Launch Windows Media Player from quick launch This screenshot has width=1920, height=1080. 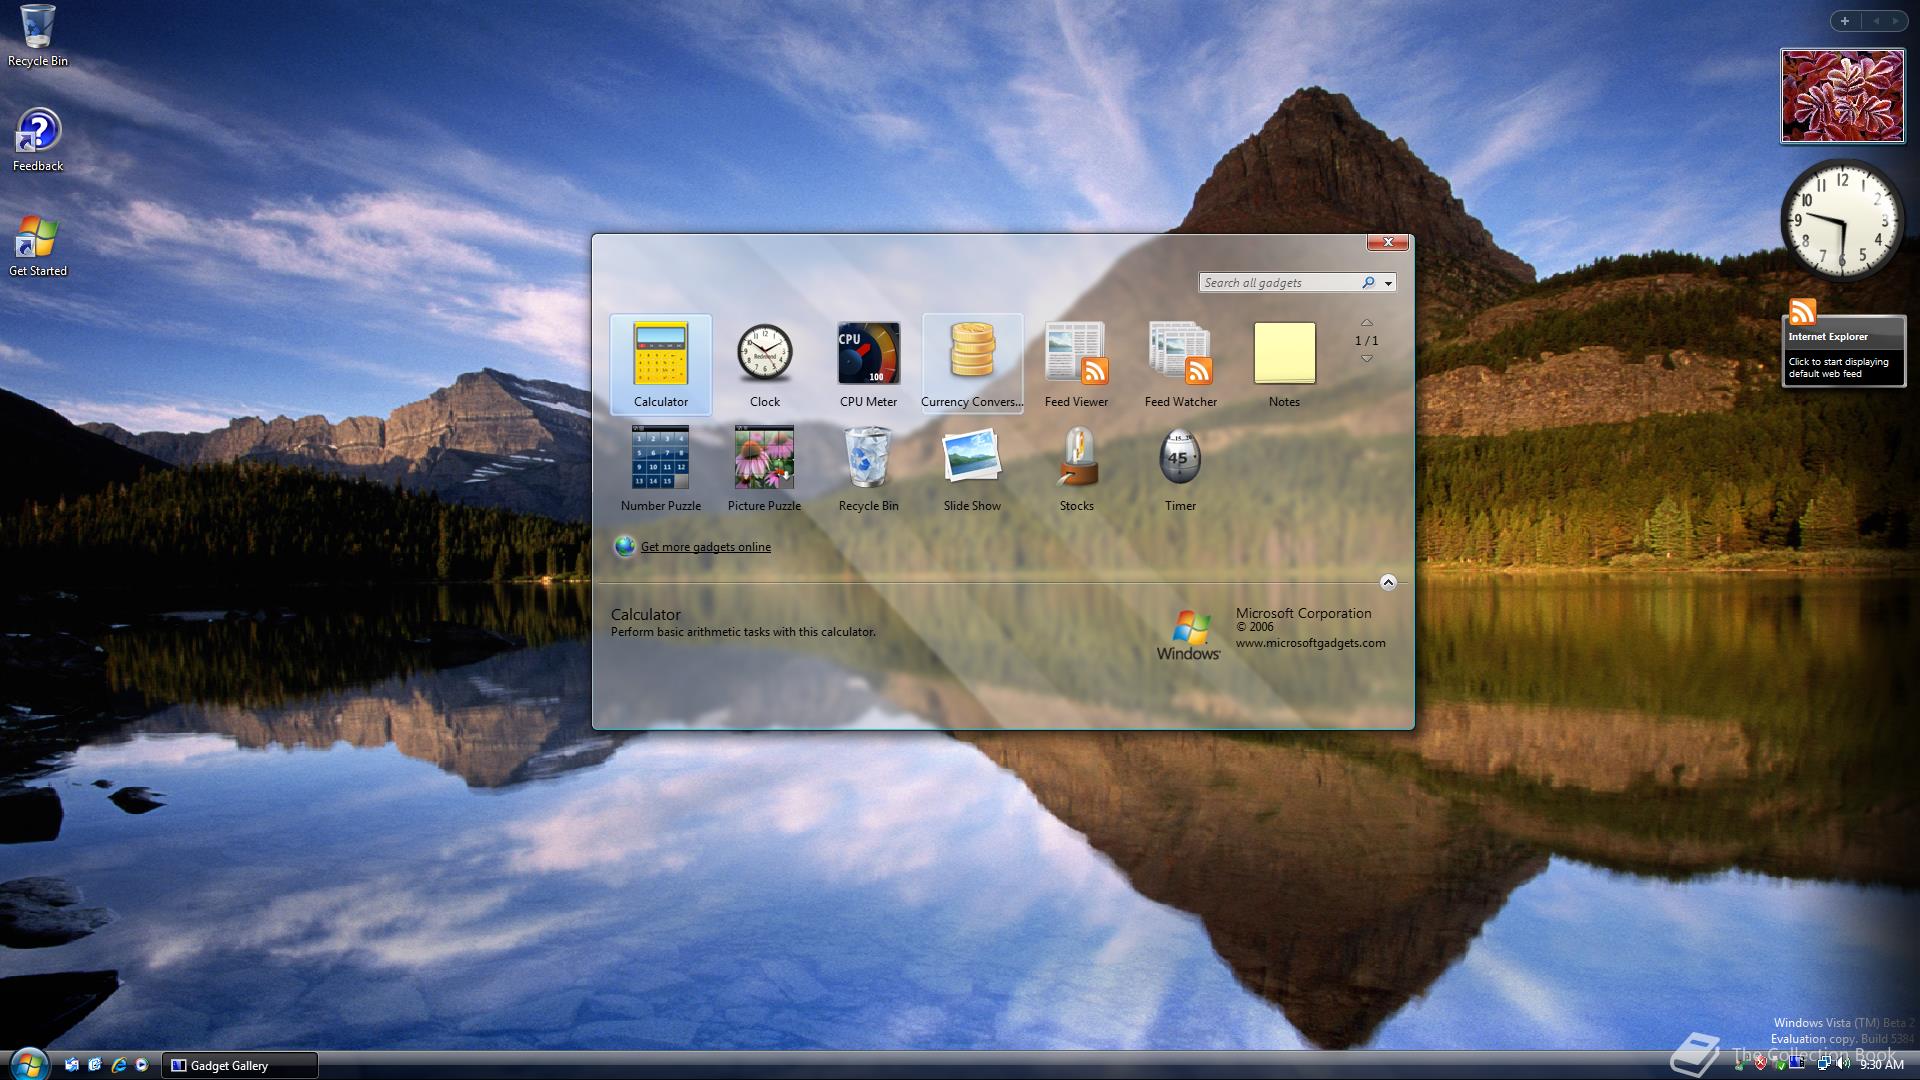(x=142, y=1065)
